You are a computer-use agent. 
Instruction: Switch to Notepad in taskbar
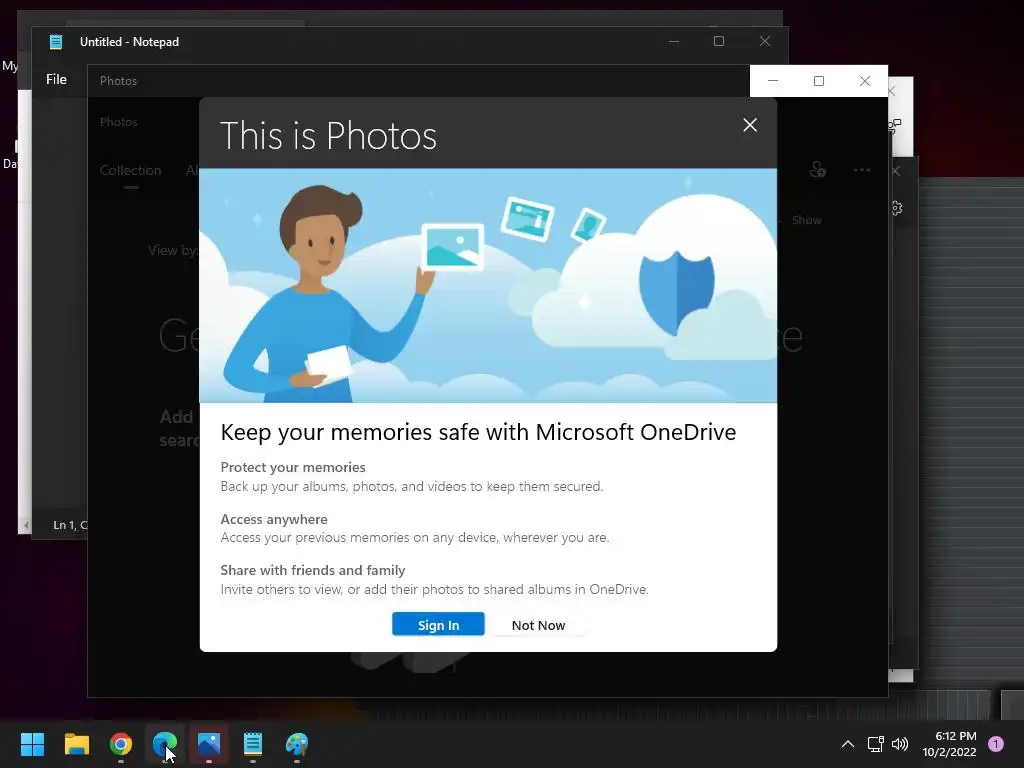[253, 744]
